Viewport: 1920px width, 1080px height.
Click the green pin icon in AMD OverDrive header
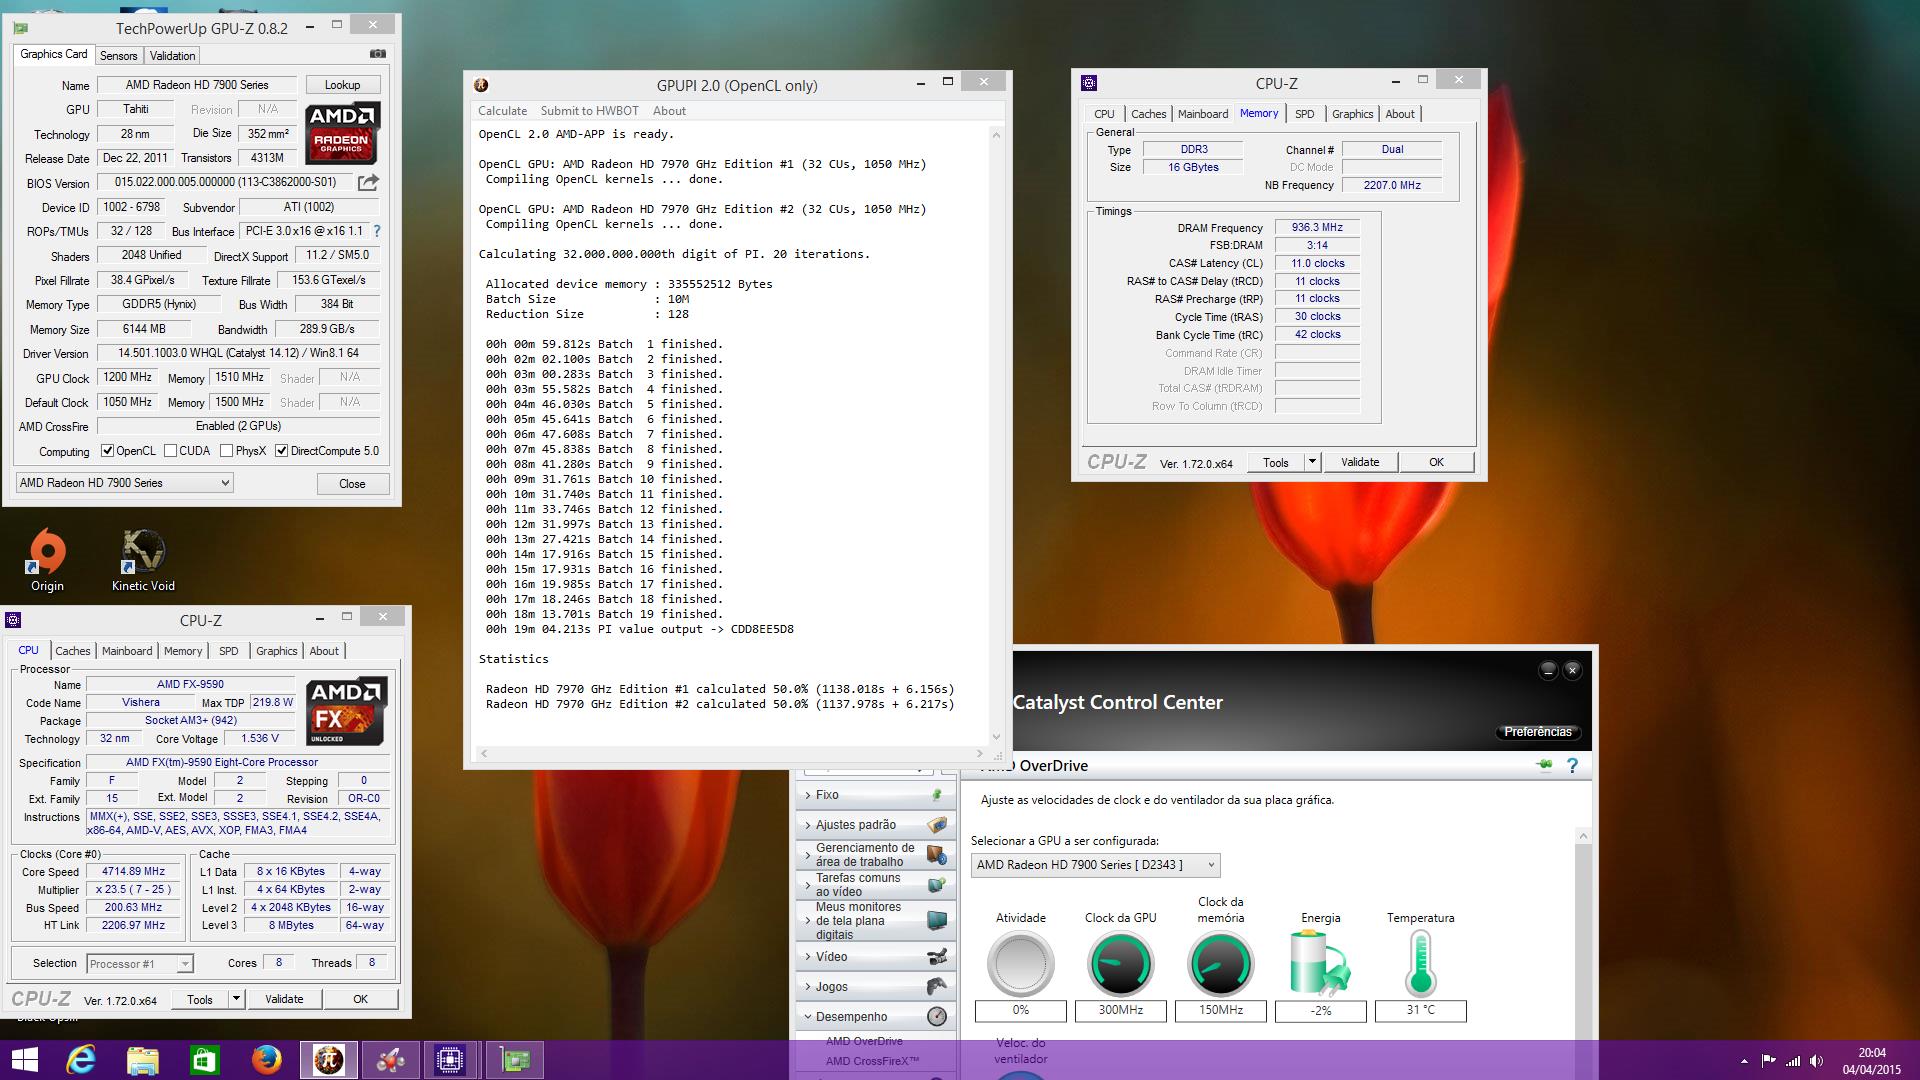coord(1545,766)
